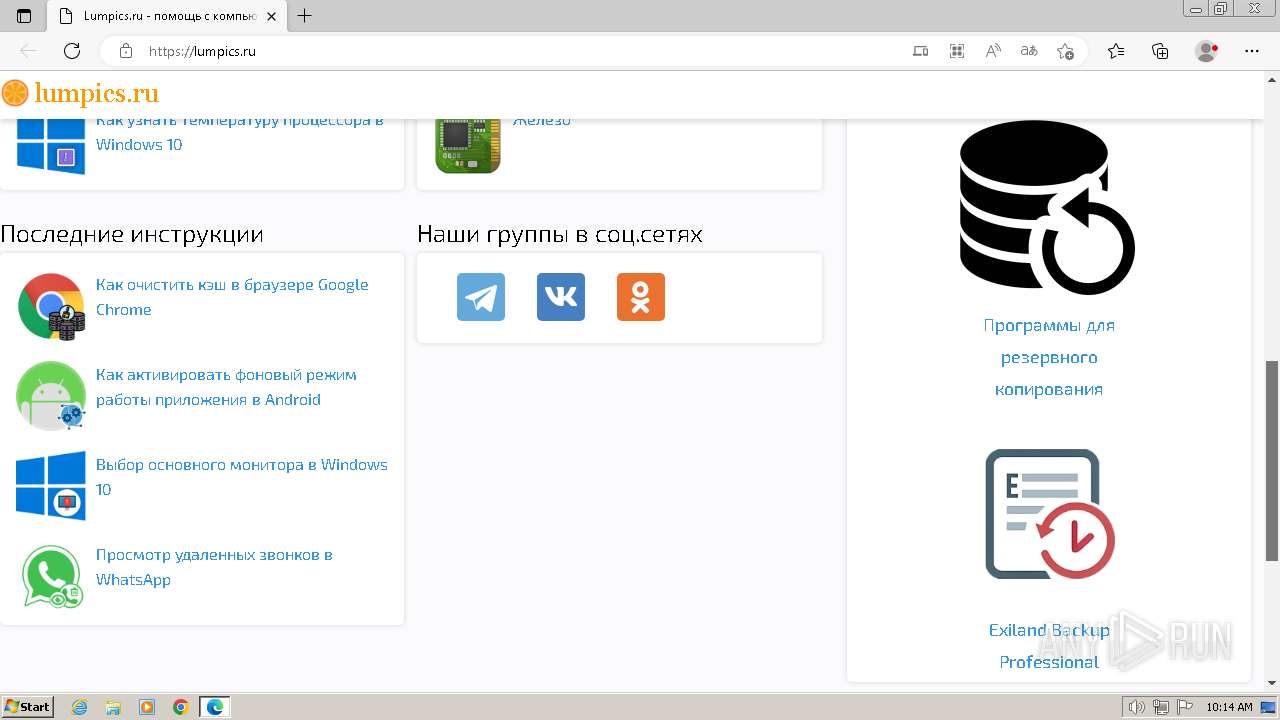The width and height of the screenshot is (1280, 720).
Task: Open 'Программы для резервного копирования' link
Action: point(1049,357)
